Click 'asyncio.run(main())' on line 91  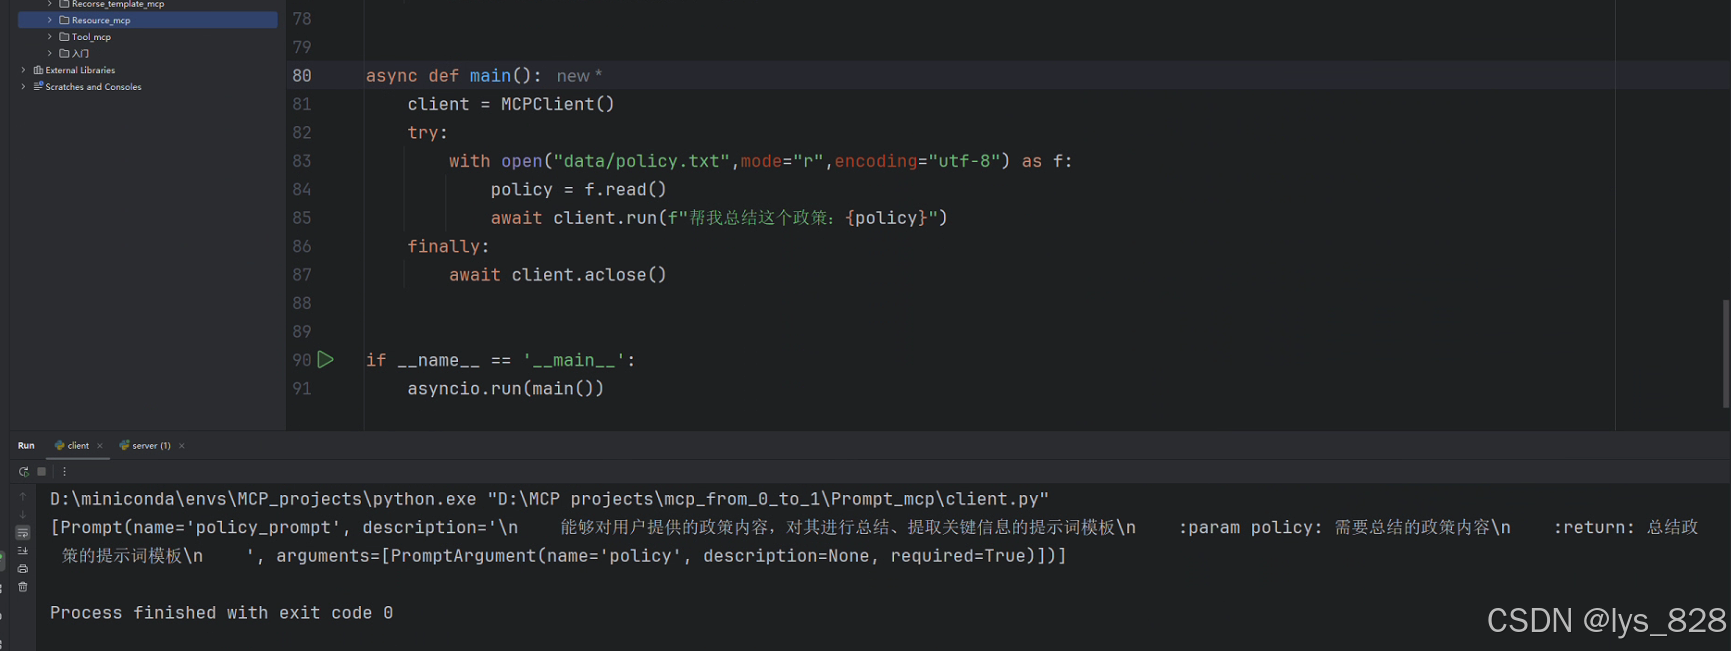(x=505, y=389)
